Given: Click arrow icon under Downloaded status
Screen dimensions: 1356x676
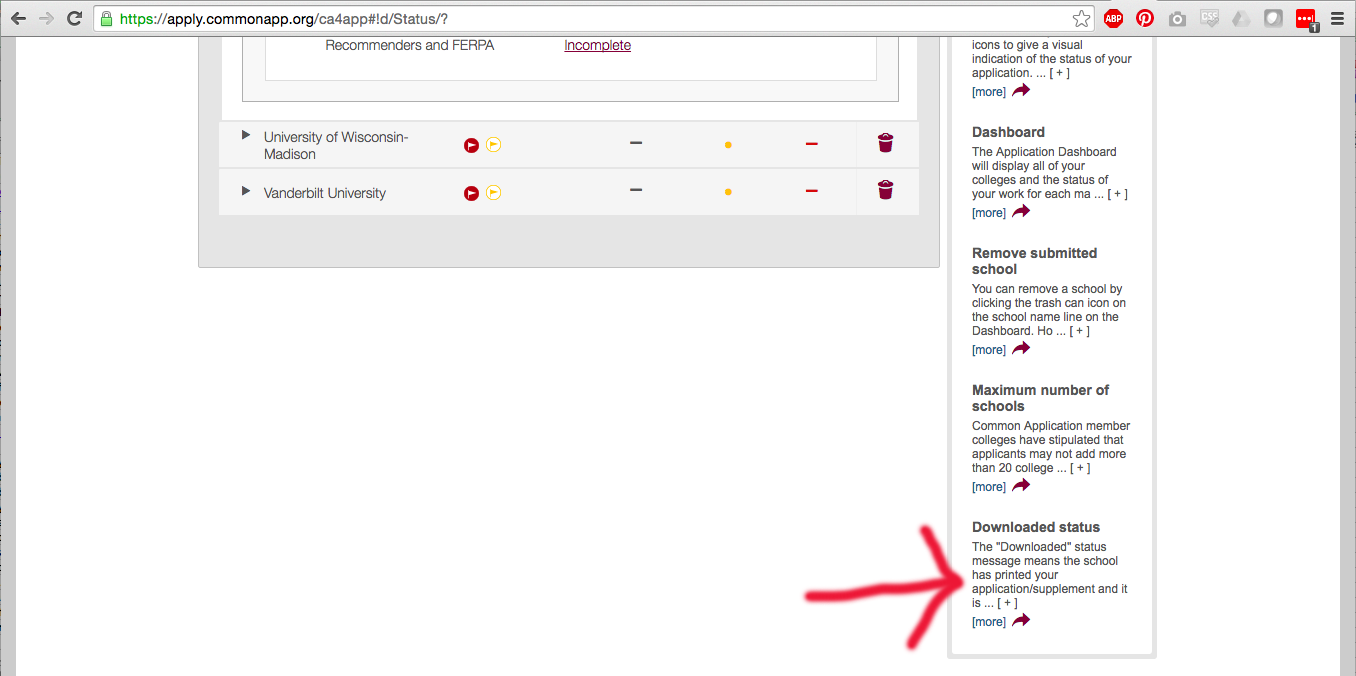Looking at the screenshot, I should 1021,621.
